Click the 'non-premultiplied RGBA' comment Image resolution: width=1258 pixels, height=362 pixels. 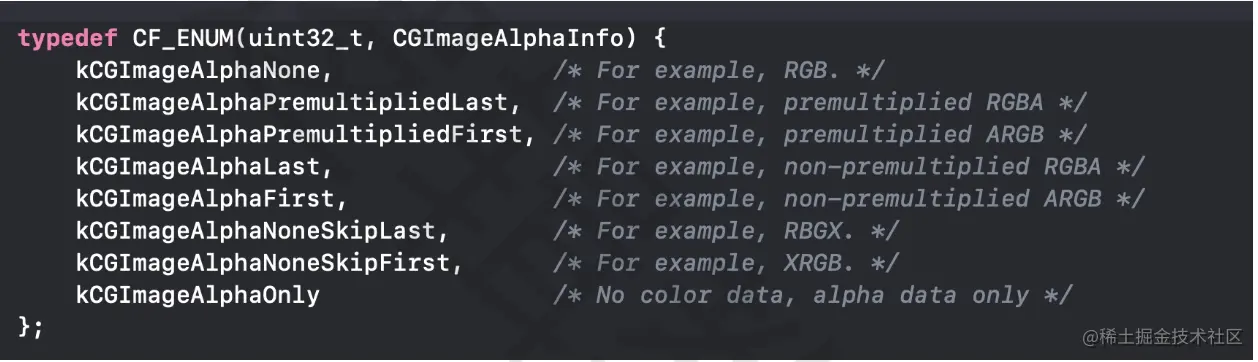943,166
